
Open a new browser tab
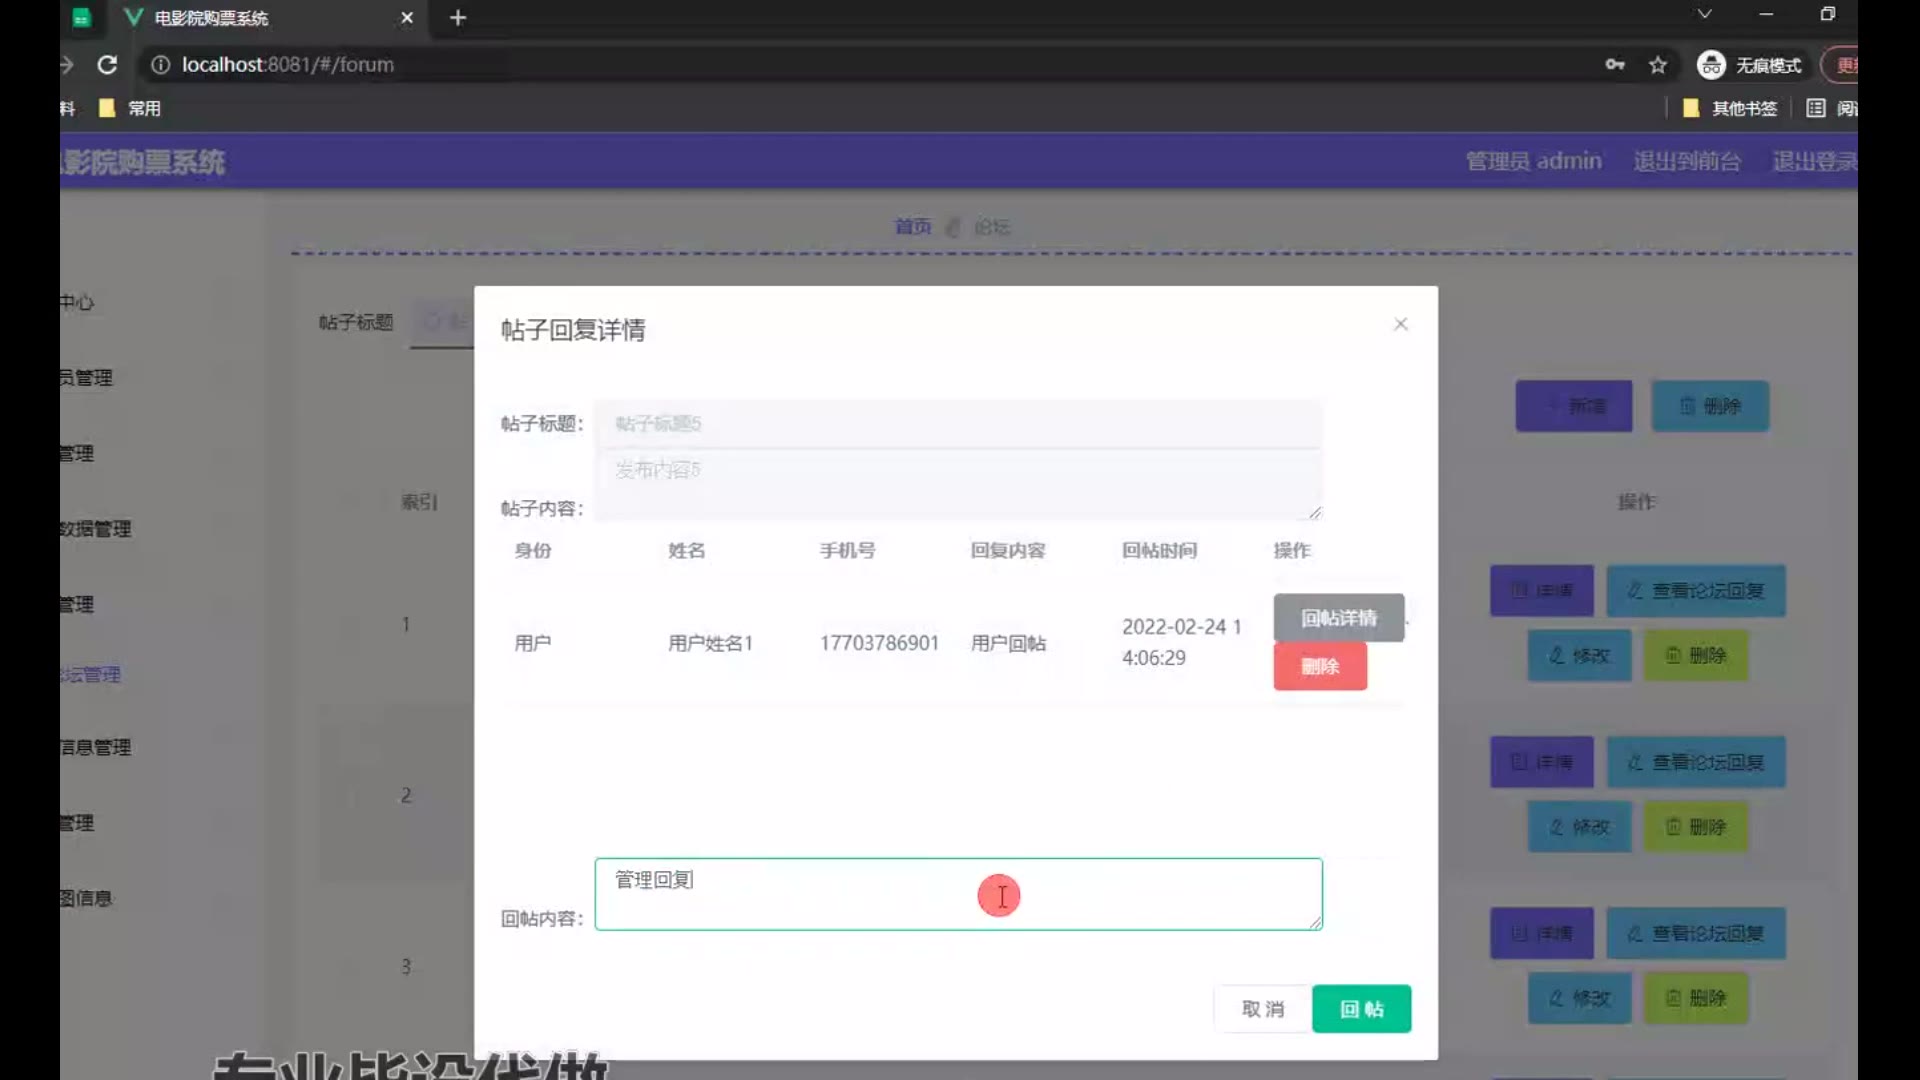click(458, 18)
